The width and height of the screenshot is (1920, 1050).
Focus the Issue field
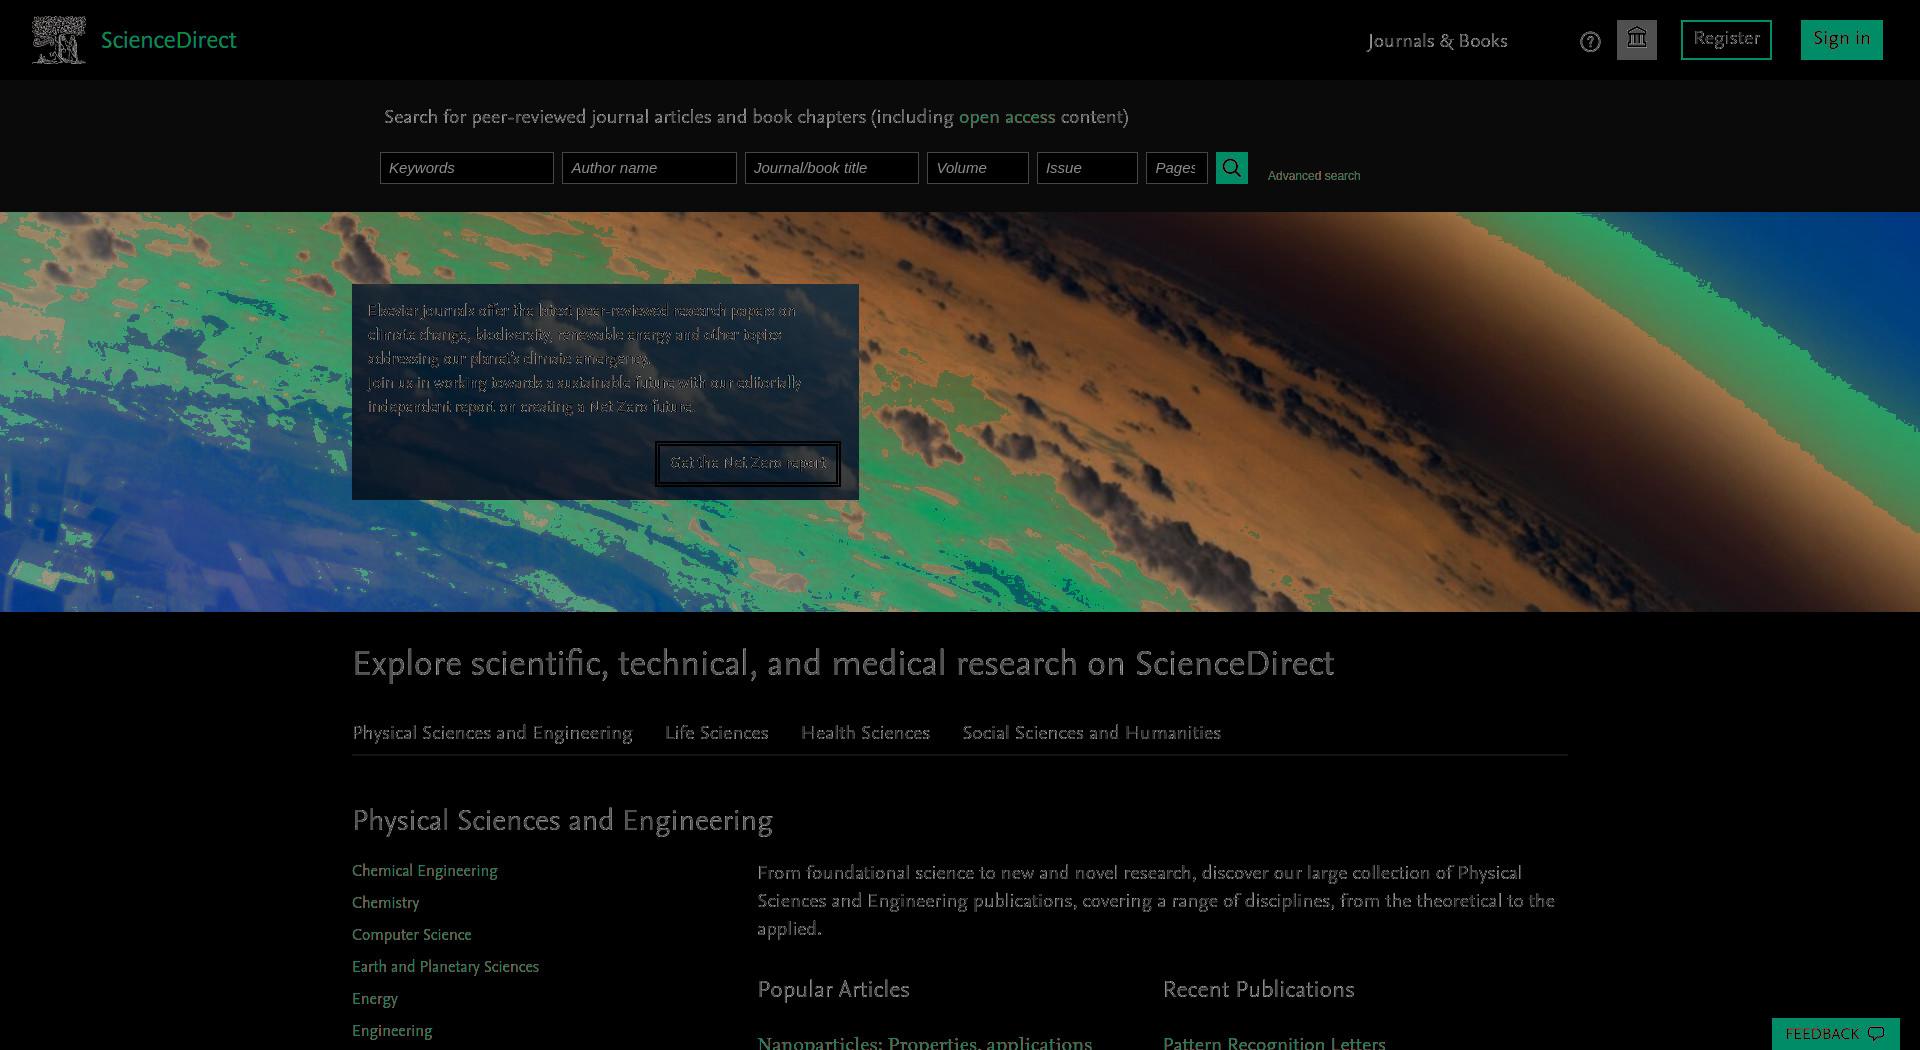[x=1087, y=168]
